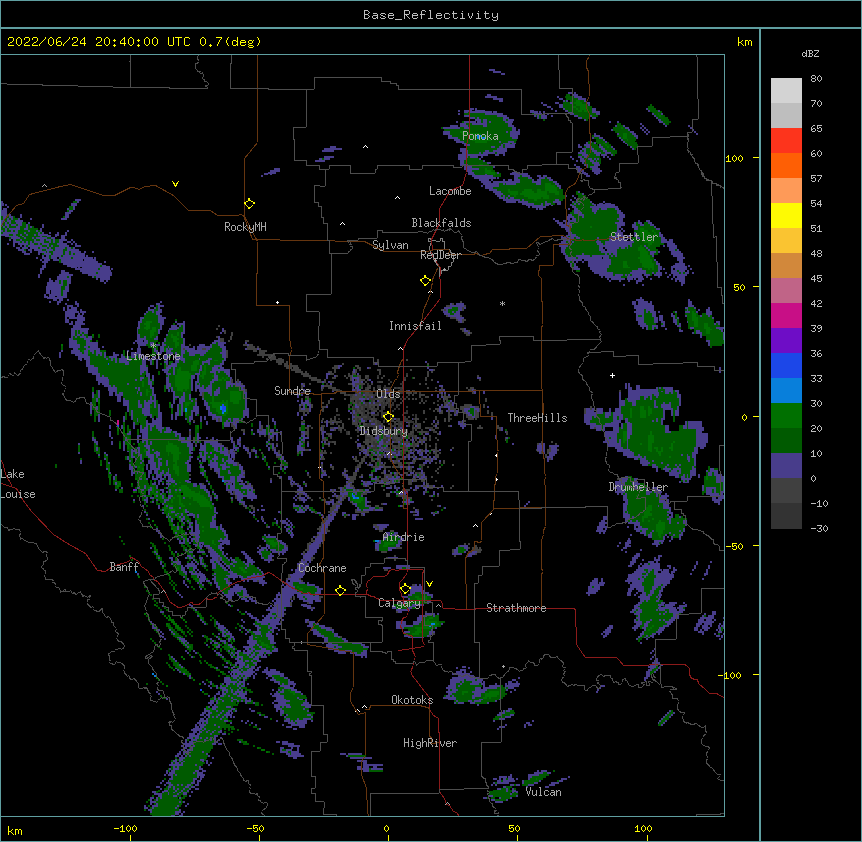Click the Limestone label
The height and width of the screenshot is (842, 862).
[153, 356]
